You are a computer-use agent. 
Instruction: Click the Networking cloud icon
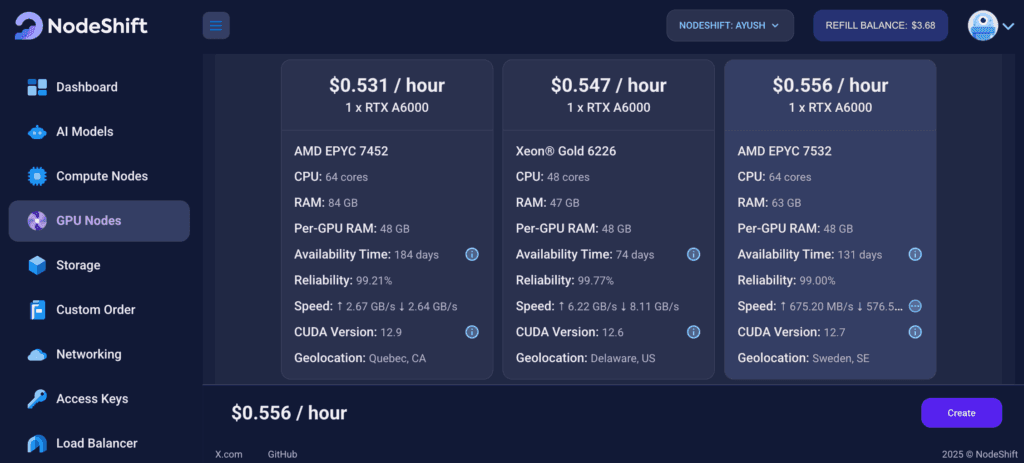(37, 354)
